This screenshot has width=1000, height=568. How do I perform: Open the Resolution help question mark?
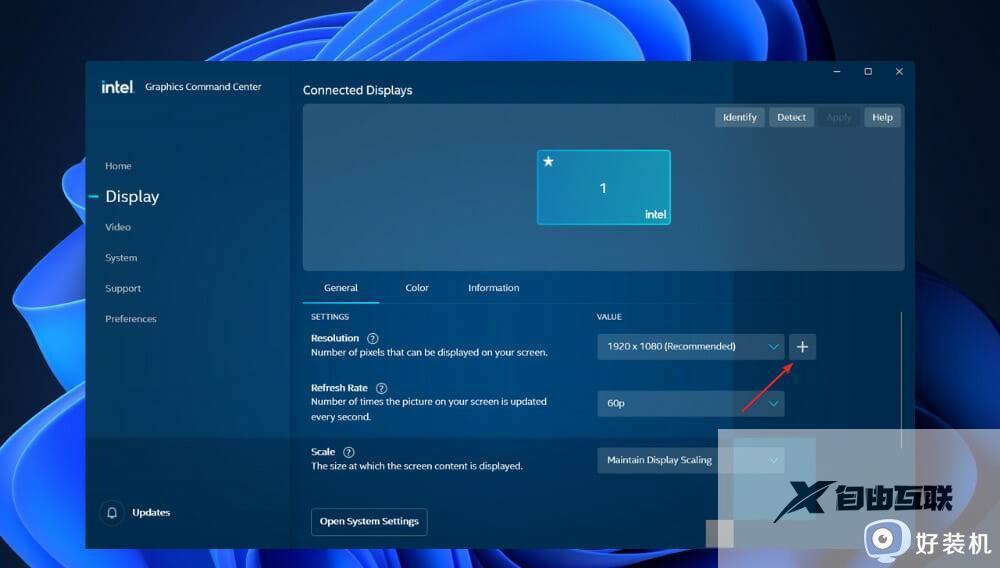[x=372, y=339]
